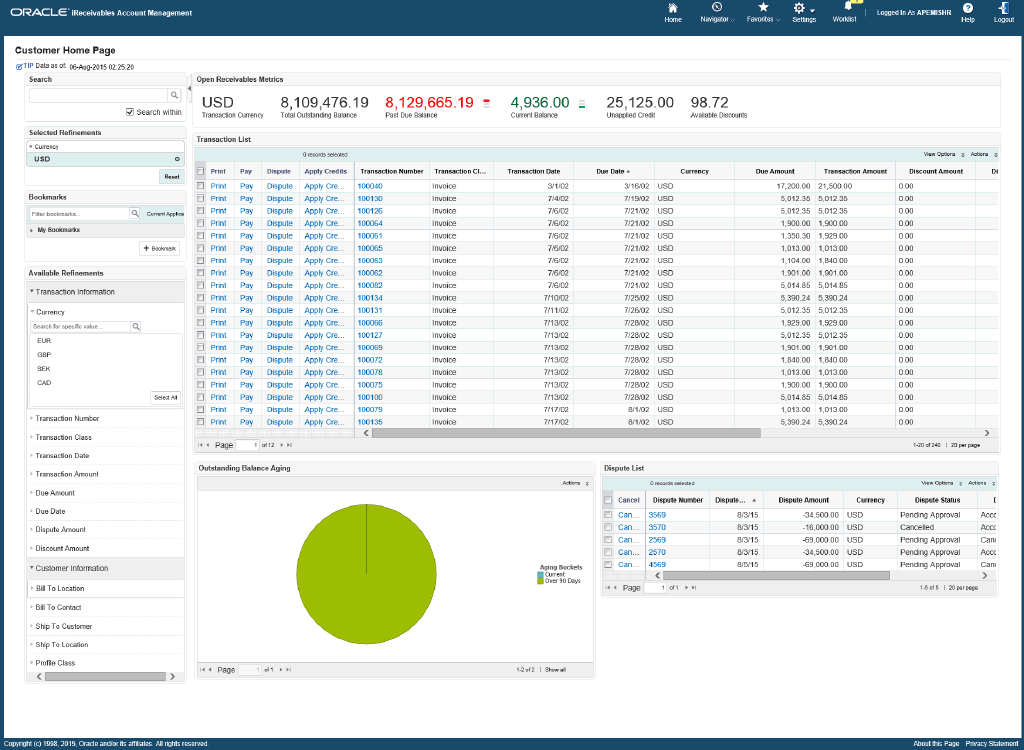1024x750 pixels.
Task: Select checkbox for transaction 100135
Action: coord(200,422)
